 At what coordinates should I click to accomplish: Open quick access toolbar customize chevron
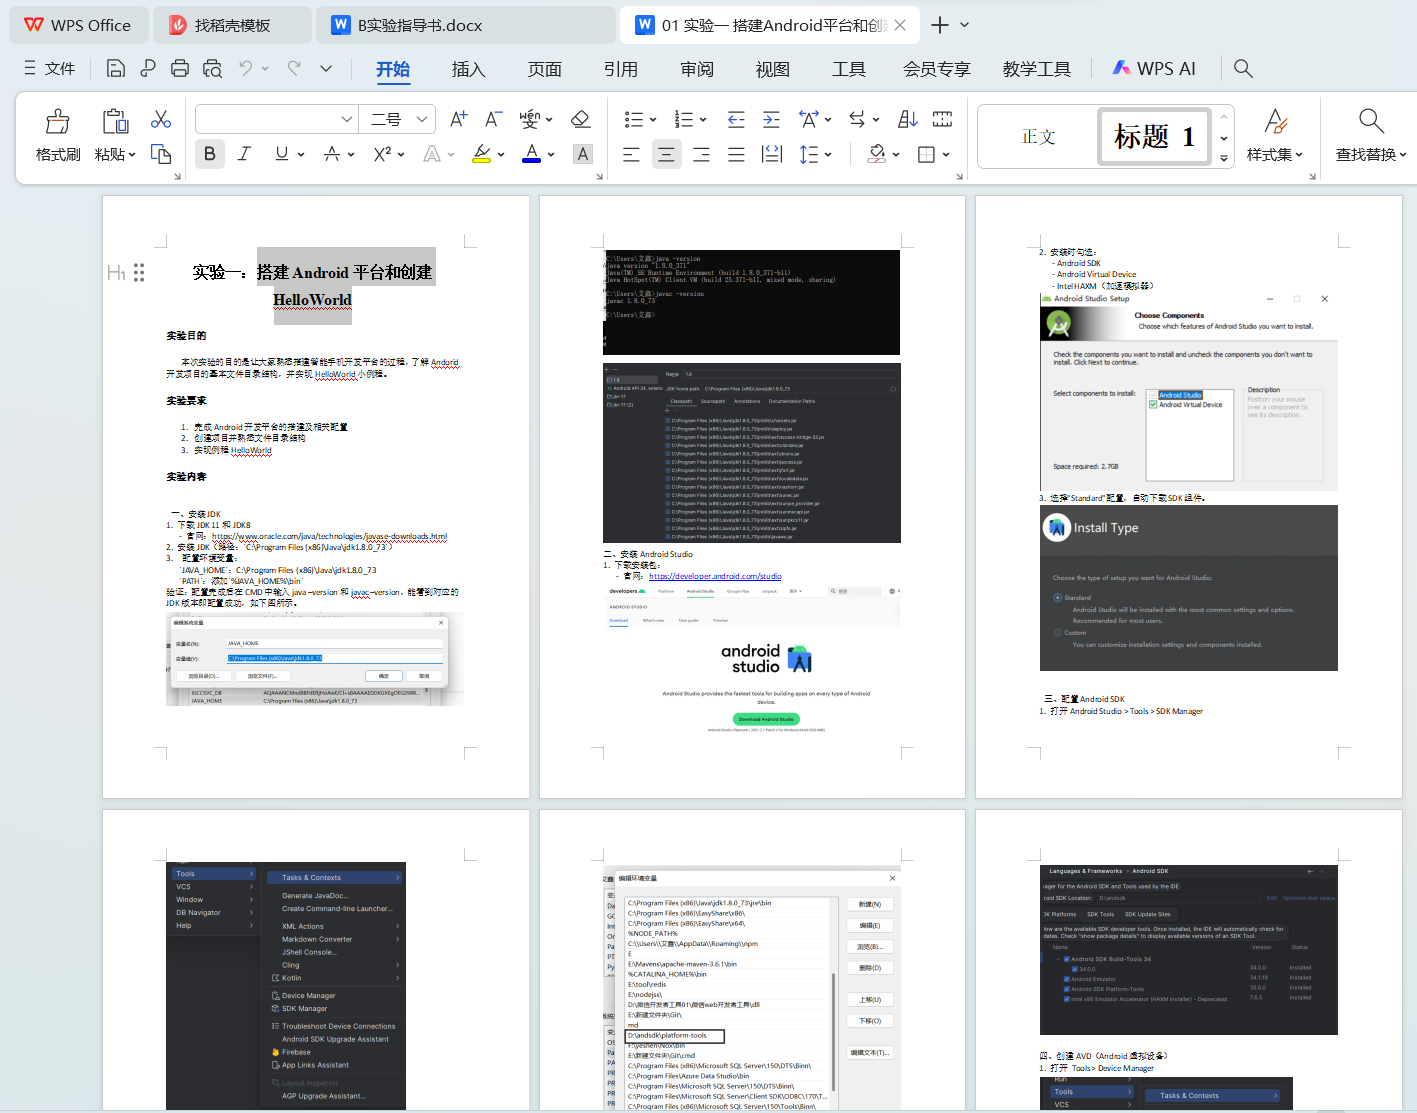326,68
